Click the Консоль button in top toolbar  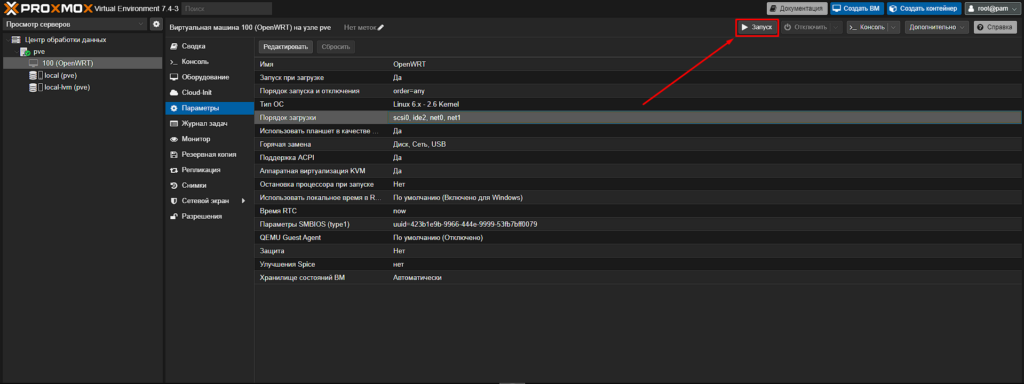pyautogui.click(x=867, y=27)
